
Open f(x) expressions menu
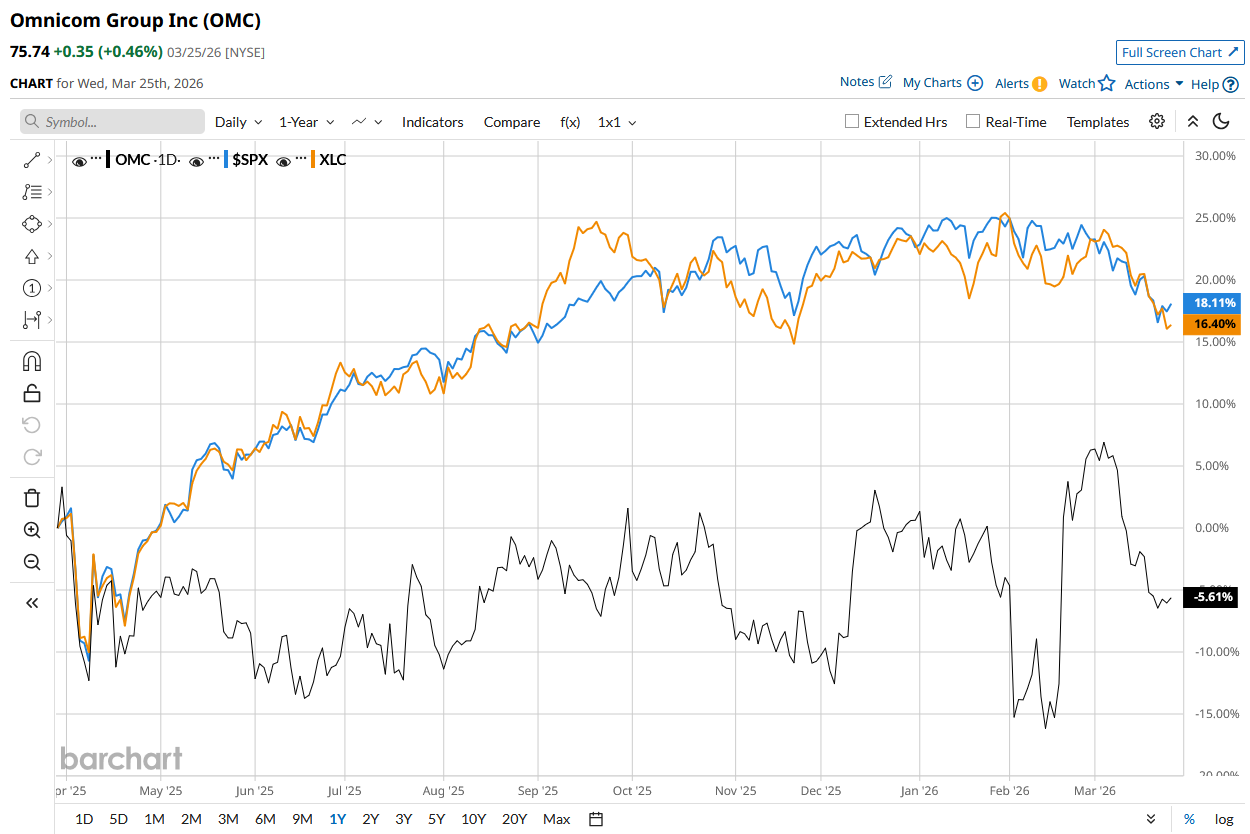coord(570,122)
